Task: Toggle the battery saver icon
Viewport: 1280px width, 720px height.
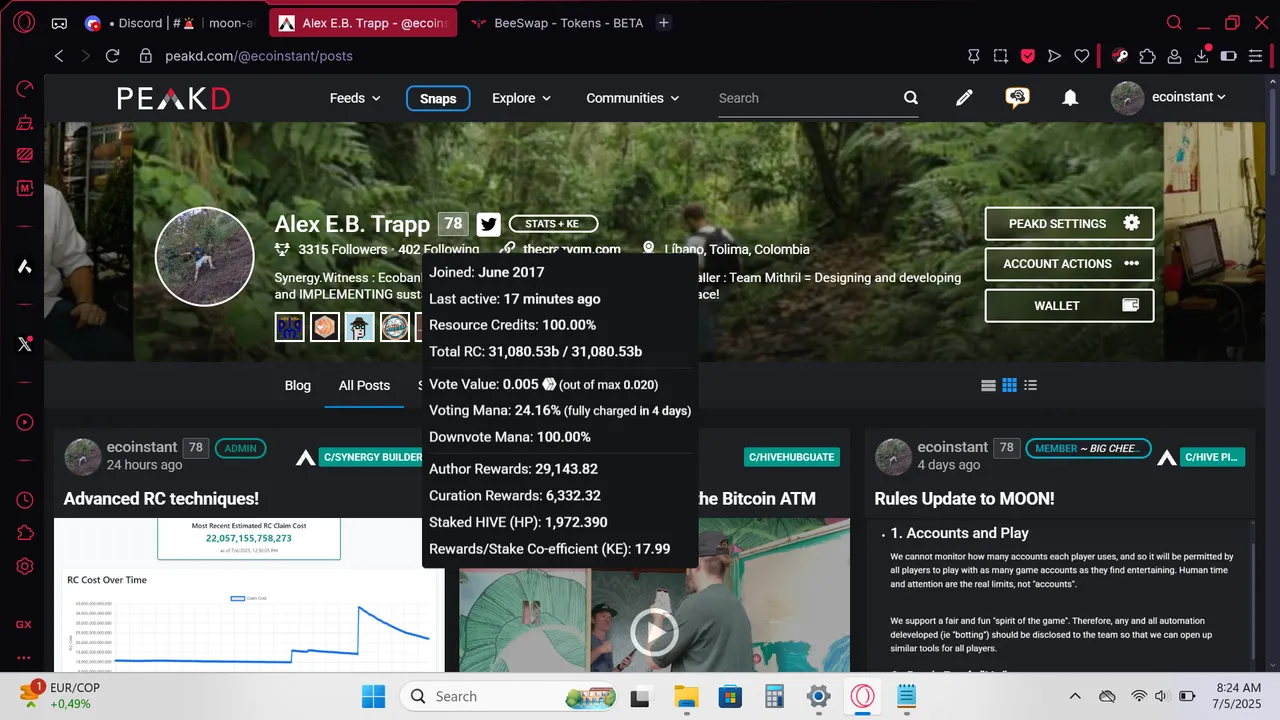Action: tap(1228, 56)
